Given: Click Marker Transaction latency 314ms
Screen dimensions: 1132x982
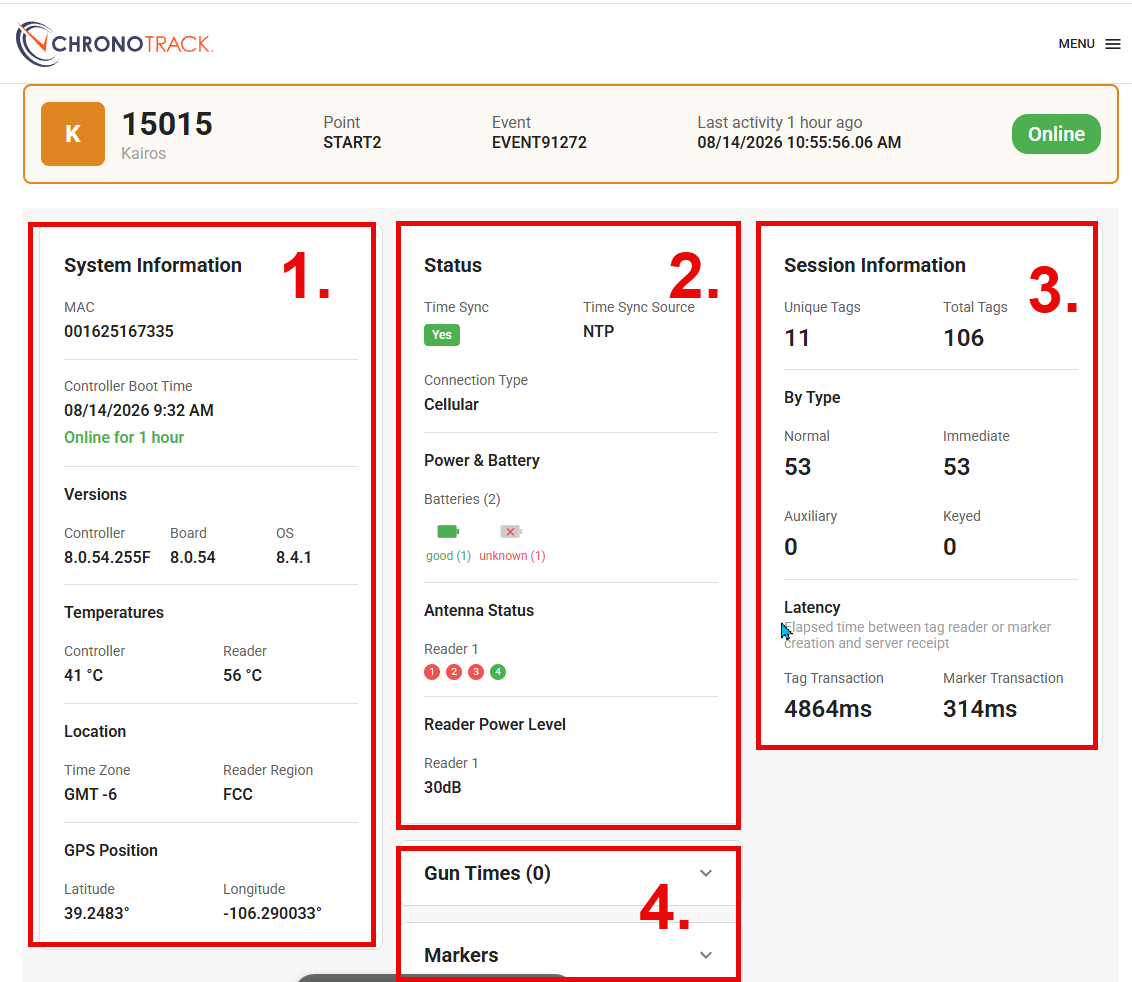Looking at the screenshot, I should [980, 709].
